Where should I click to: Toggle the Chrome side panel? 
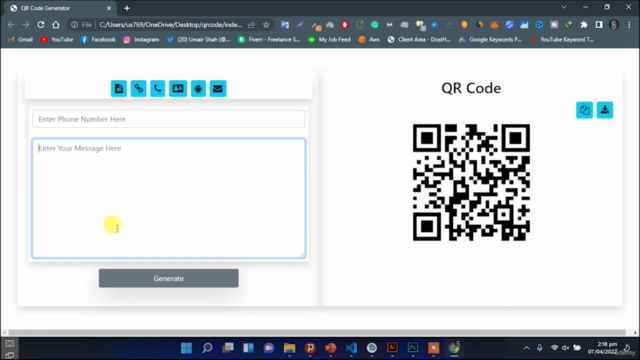599,25
